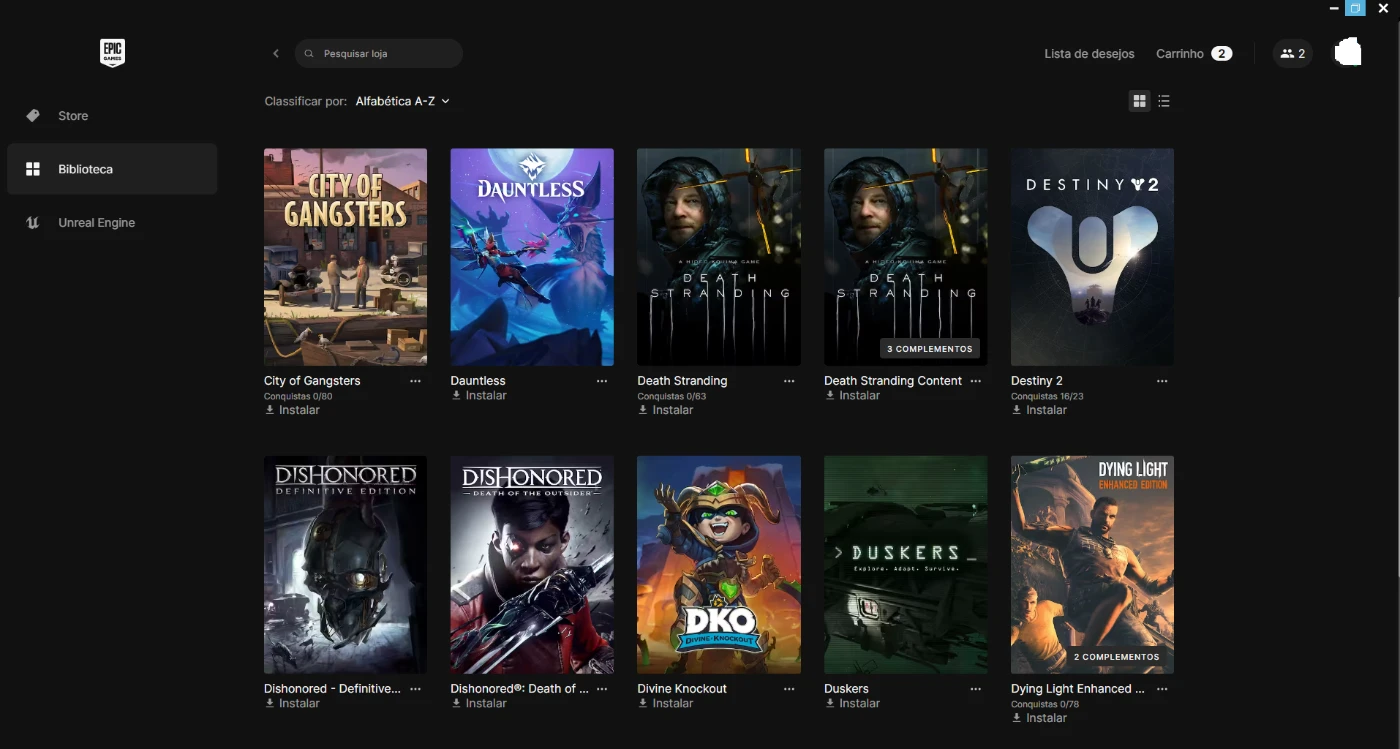1400x749 pixels.
Task: Click Conquistas 0/63 under Death Stranding
Action: pyautogui.click(x=672, y=397)
